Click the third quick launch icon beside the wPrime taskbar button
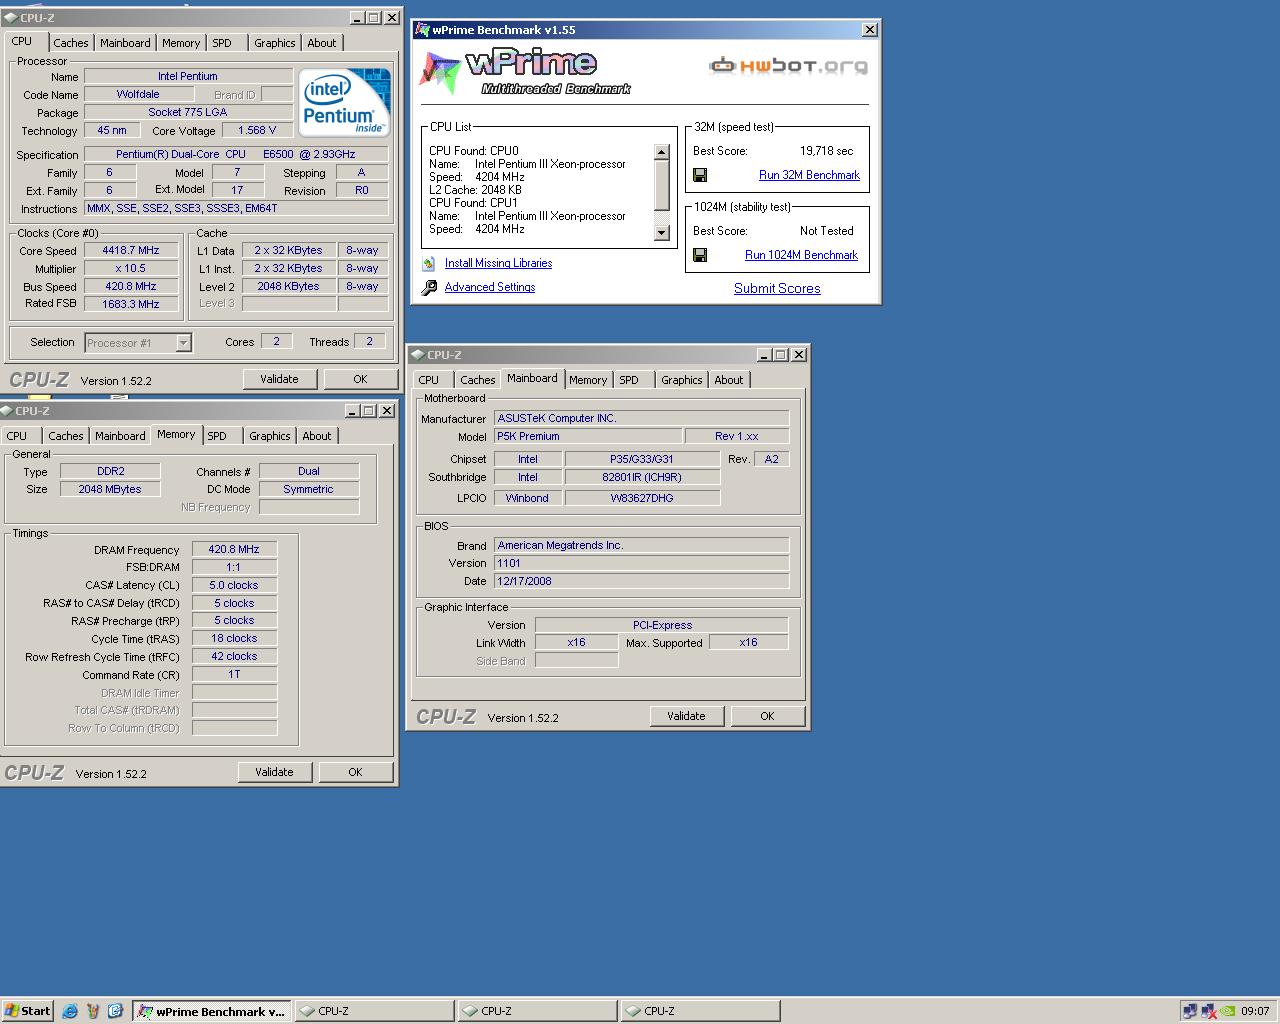The width and height of the screenshot is (1280, 1024). (x=115, y=1011)
